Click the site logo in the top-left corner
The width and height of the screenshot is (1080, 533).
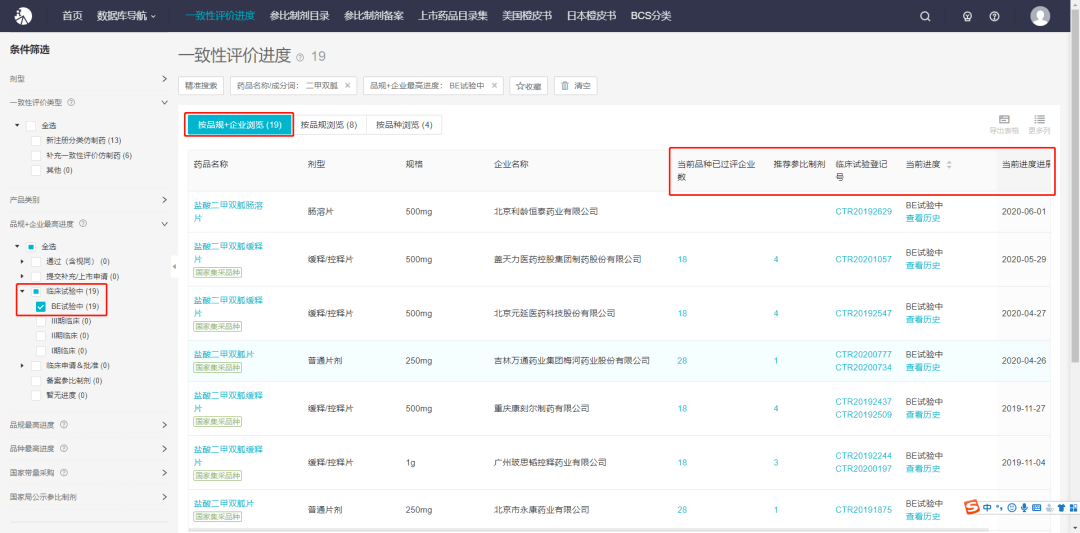23,16
